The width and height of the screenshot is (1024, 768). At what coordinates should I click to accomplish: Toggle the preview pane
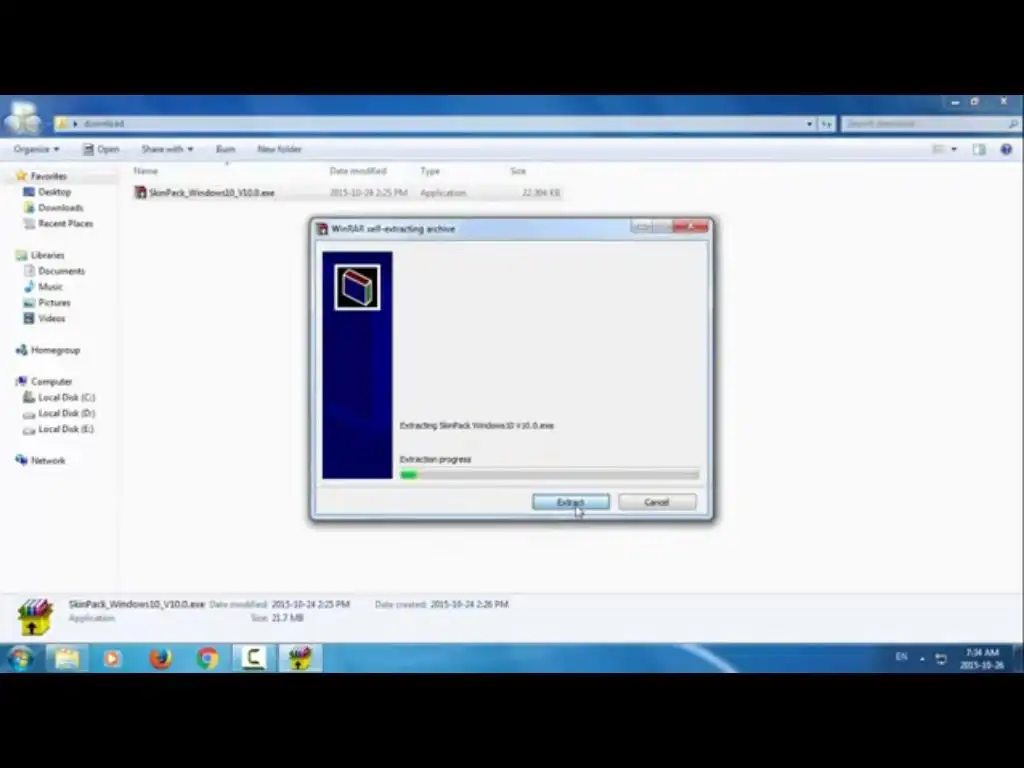979,150
